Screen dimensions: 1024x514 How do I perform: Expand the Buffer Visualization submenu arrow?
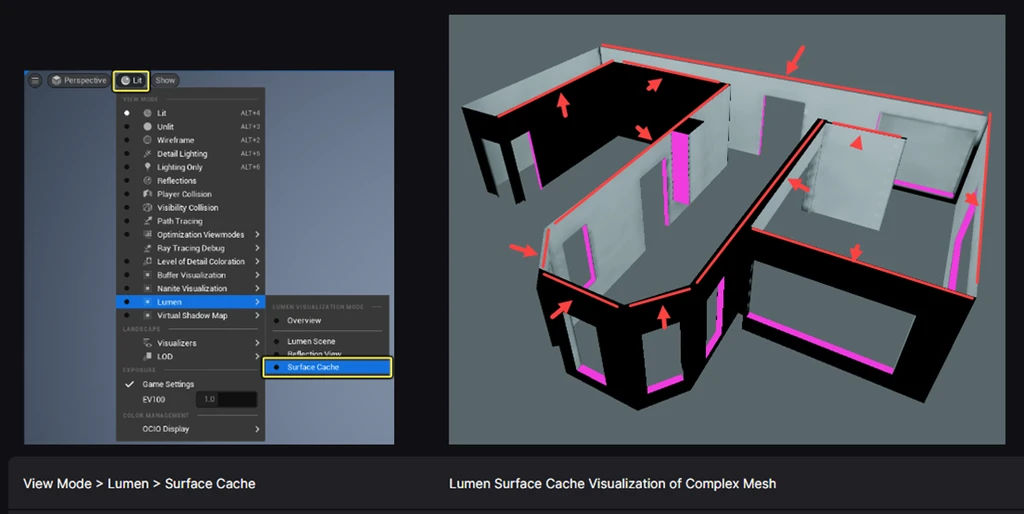coord(257,275)
